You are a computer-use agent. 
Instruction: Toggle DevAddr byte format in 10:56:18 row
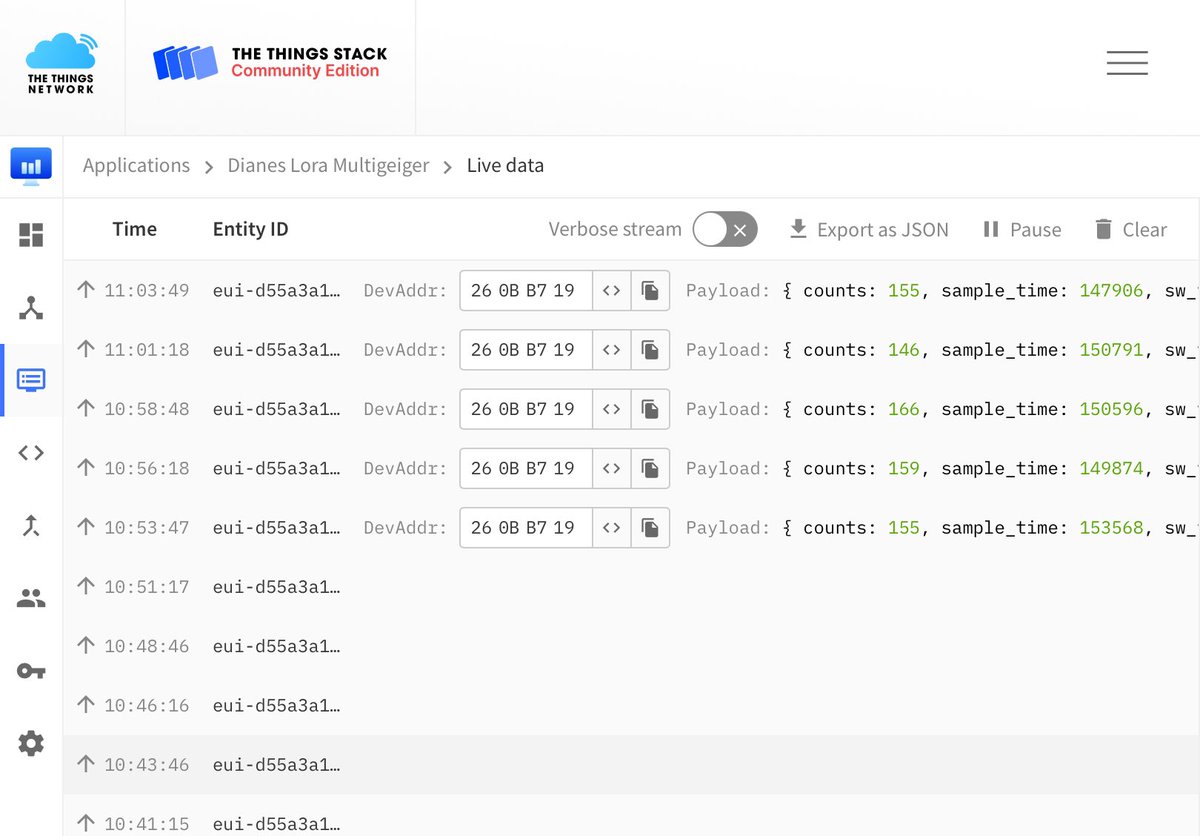tap(611, 468)
